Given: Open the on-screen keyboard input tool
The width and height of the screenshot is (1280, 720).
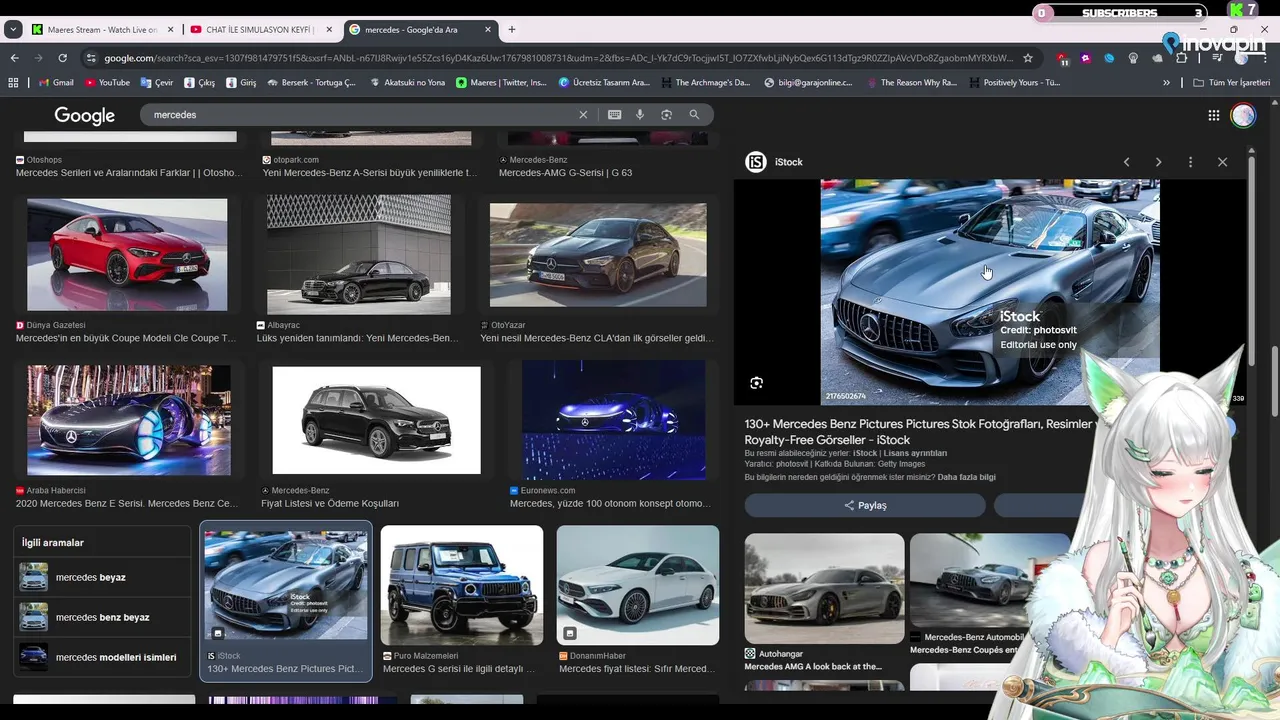Looking at the screenshot, I should 614,115.
